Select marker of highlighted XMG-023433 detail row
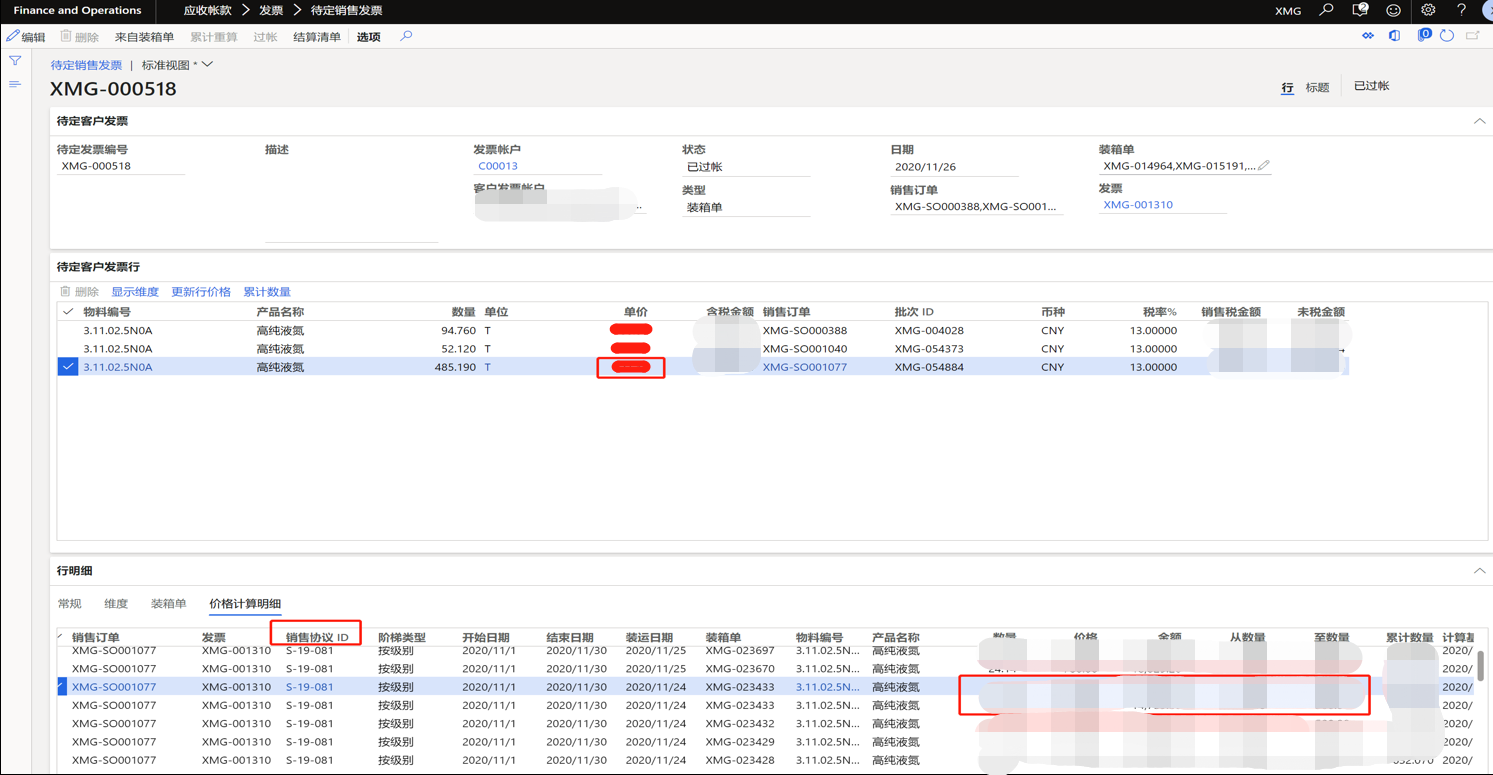This screenshot has width=1493, height=775. click(x=62, y=687)
